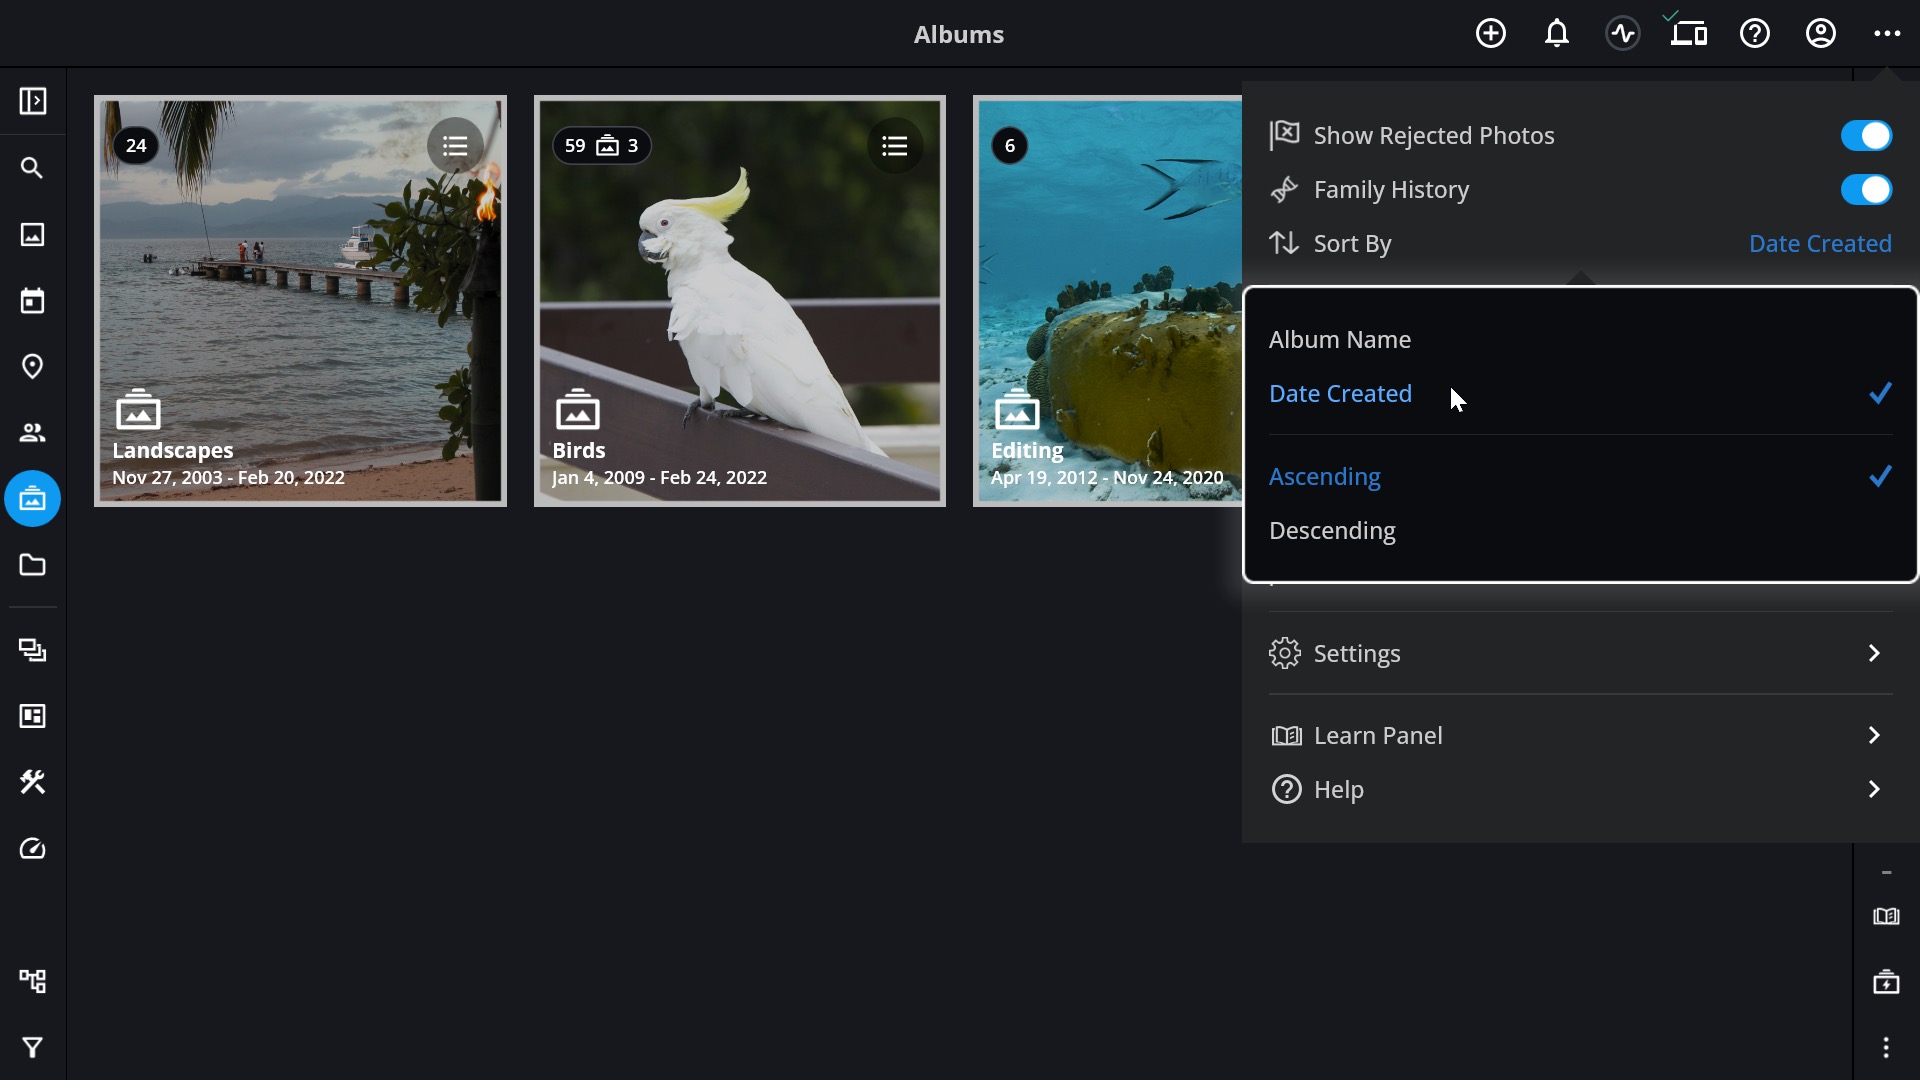The width and height of the screenshot is (1920, 1080).
Task: Expand the Learn Panel chevron
Action: pyautogui.click(x=1874, y=735)
